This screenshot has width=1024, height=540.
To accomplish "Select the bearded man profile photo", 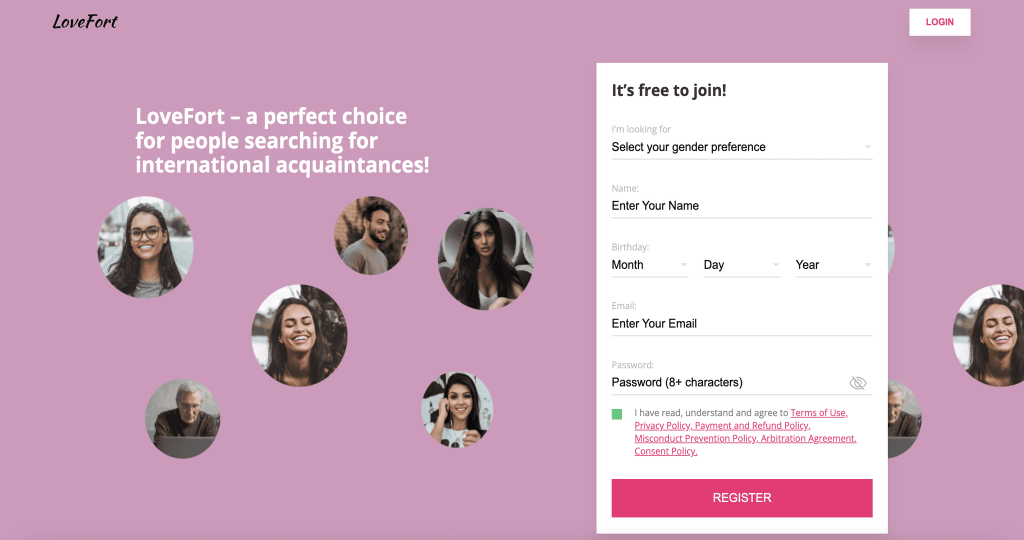I will (370, 235).
